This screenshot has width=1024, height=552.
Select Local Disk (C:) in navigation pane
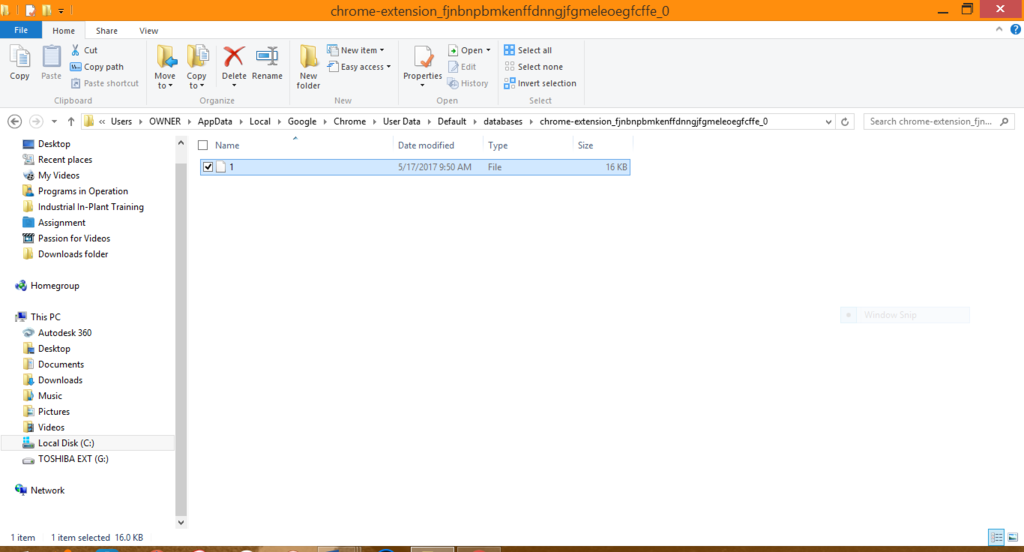66,443
